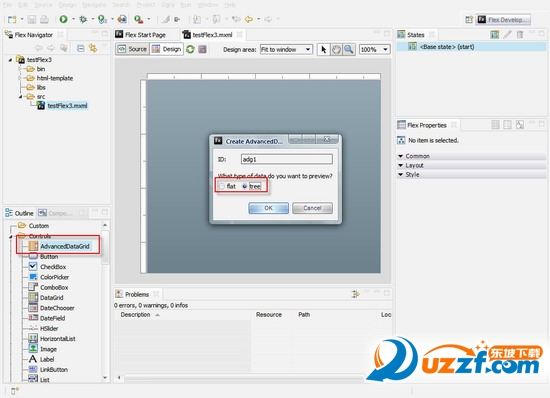Click Cancel in the dialog

[312, 208]
